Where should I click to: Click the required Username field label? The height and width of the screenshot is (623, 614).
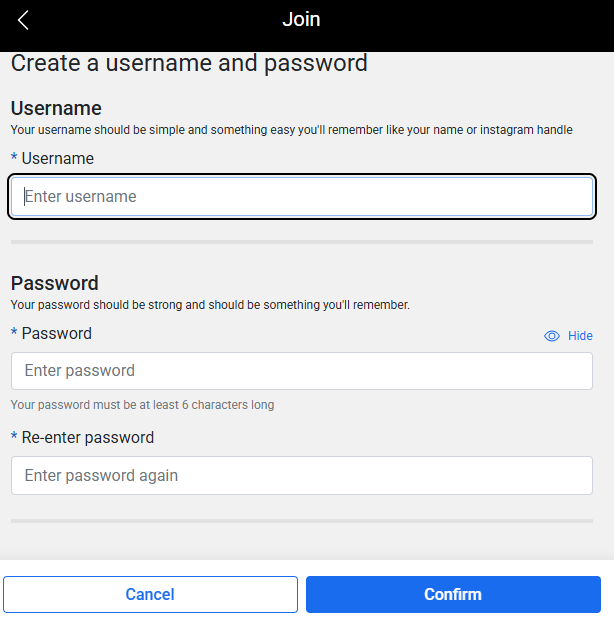tap(57, 159)
